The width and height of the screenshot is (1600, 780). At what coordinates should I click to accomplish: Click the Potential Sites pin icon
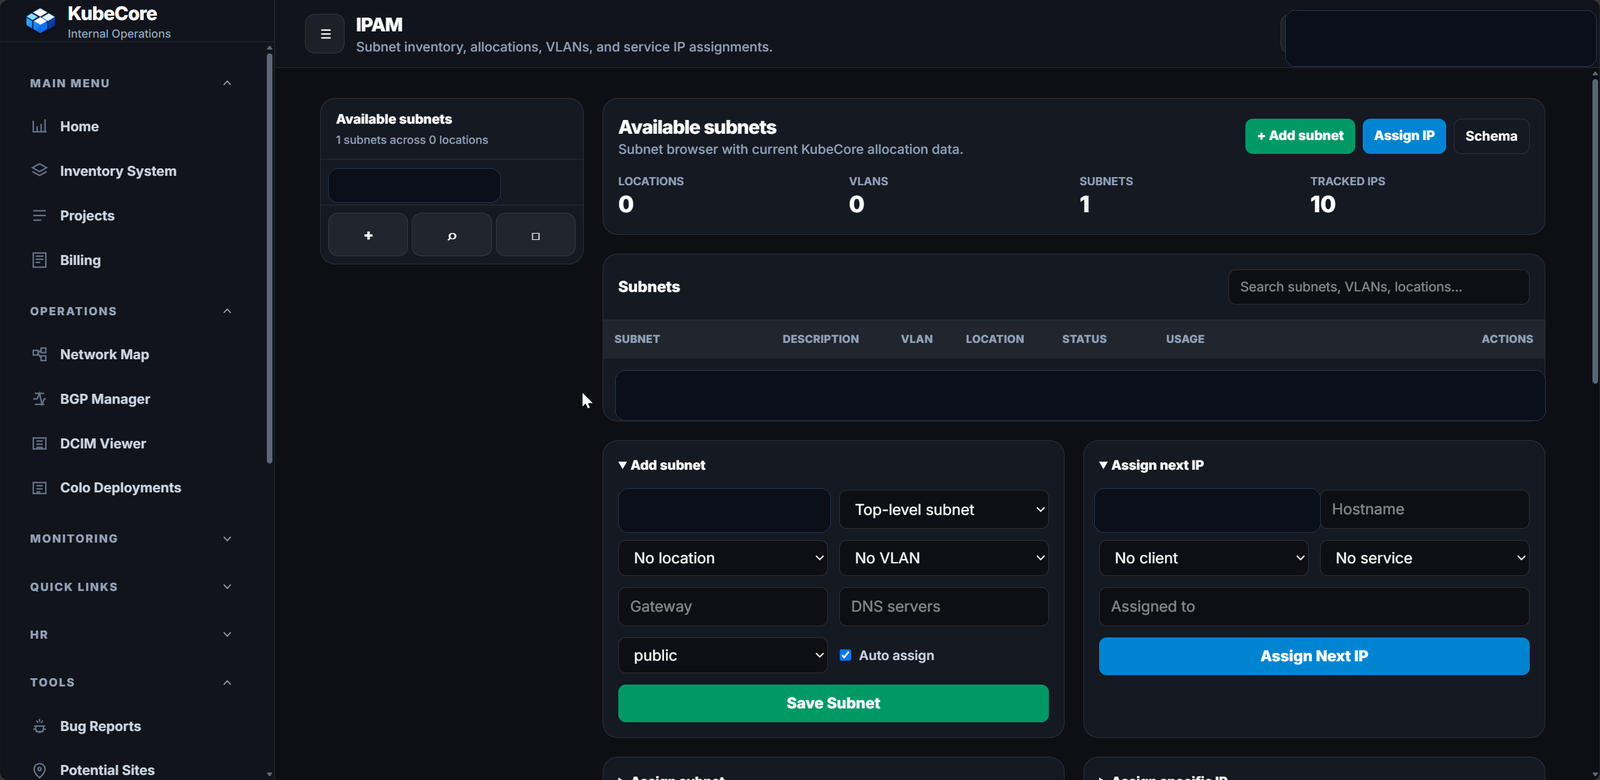(x=40, y=770)
